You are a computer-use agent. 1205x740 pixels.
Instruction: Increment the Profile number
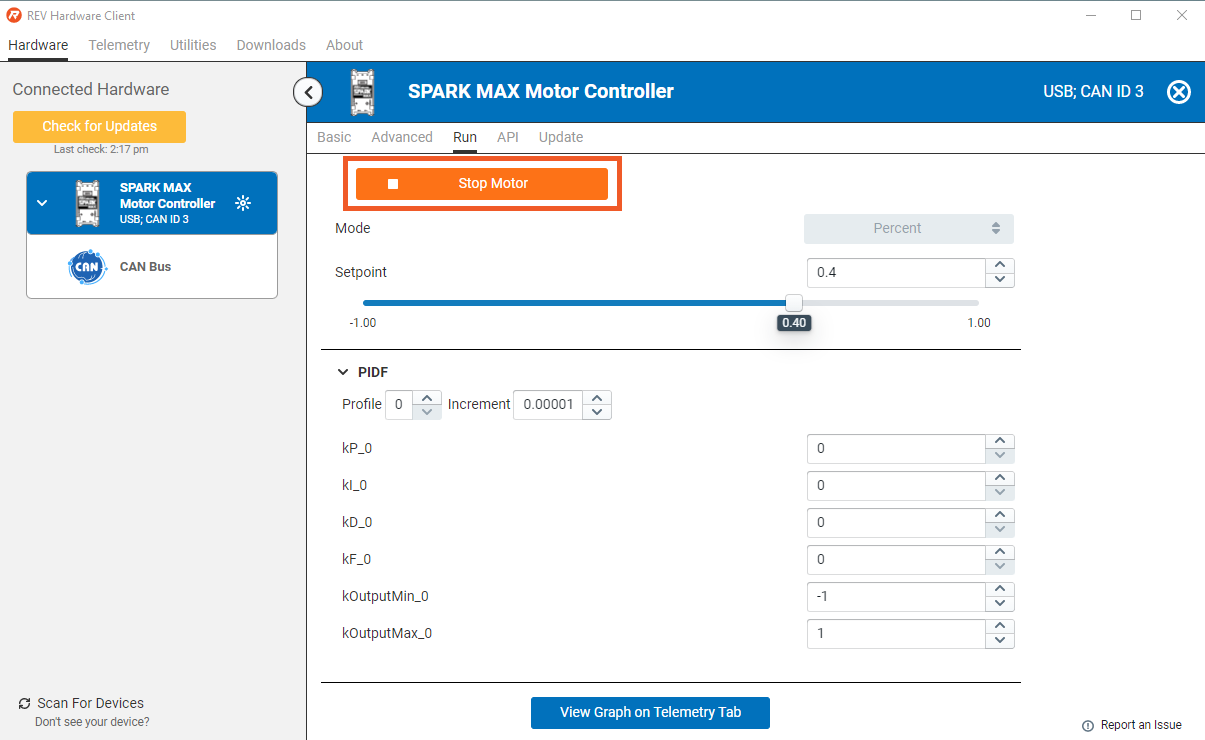coord(427,397)
